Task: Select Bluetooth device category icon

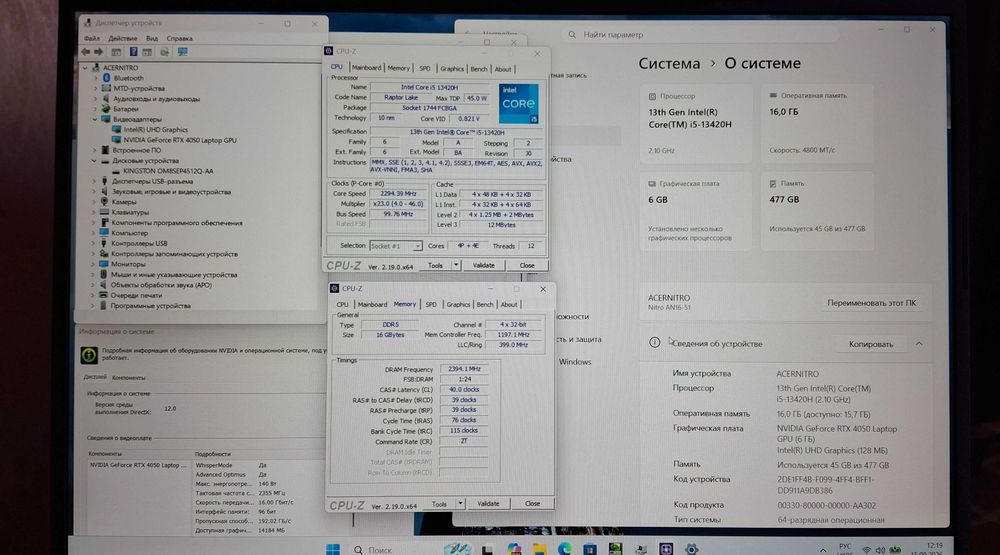Action: pyautogui.click(x=107, y=78)
